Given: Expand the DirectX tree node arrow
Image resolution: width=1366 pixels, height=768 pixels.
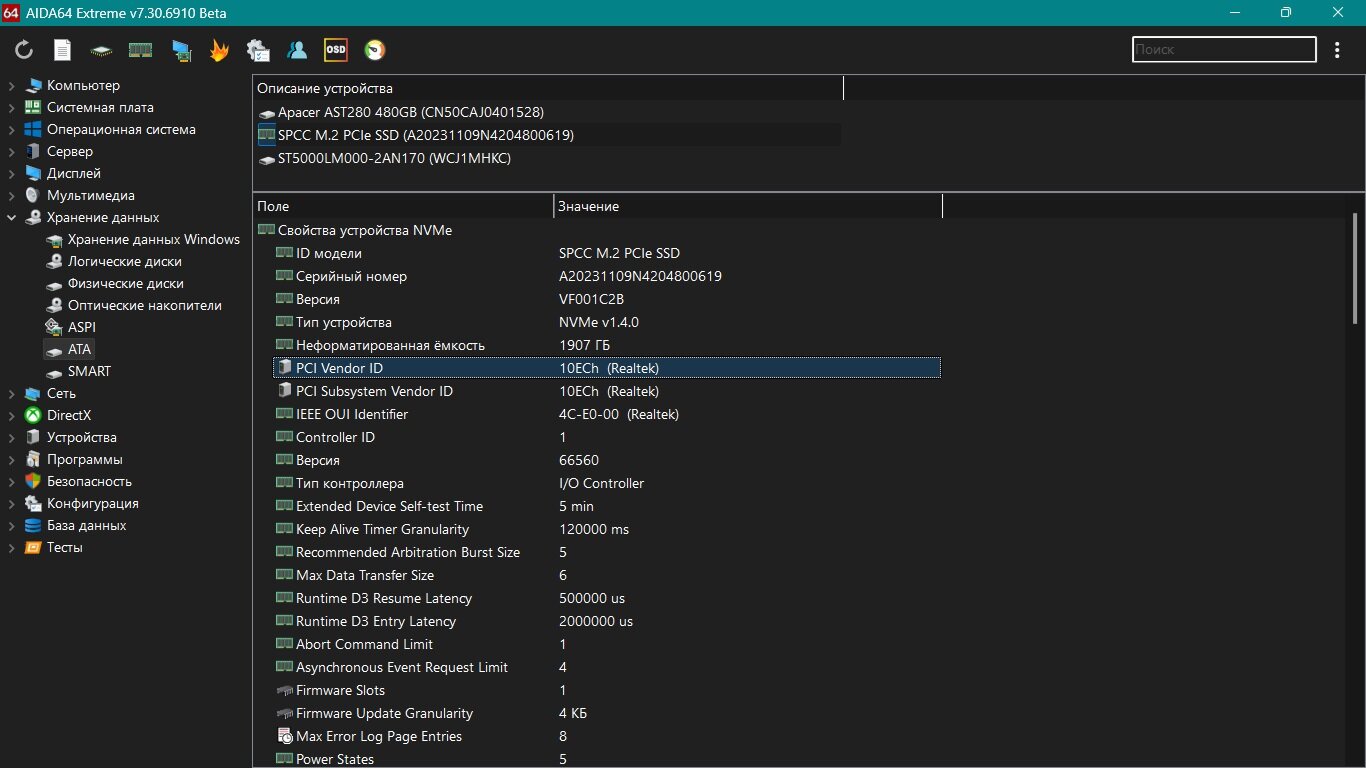Looking at the screenshot, I should point(12,416).
